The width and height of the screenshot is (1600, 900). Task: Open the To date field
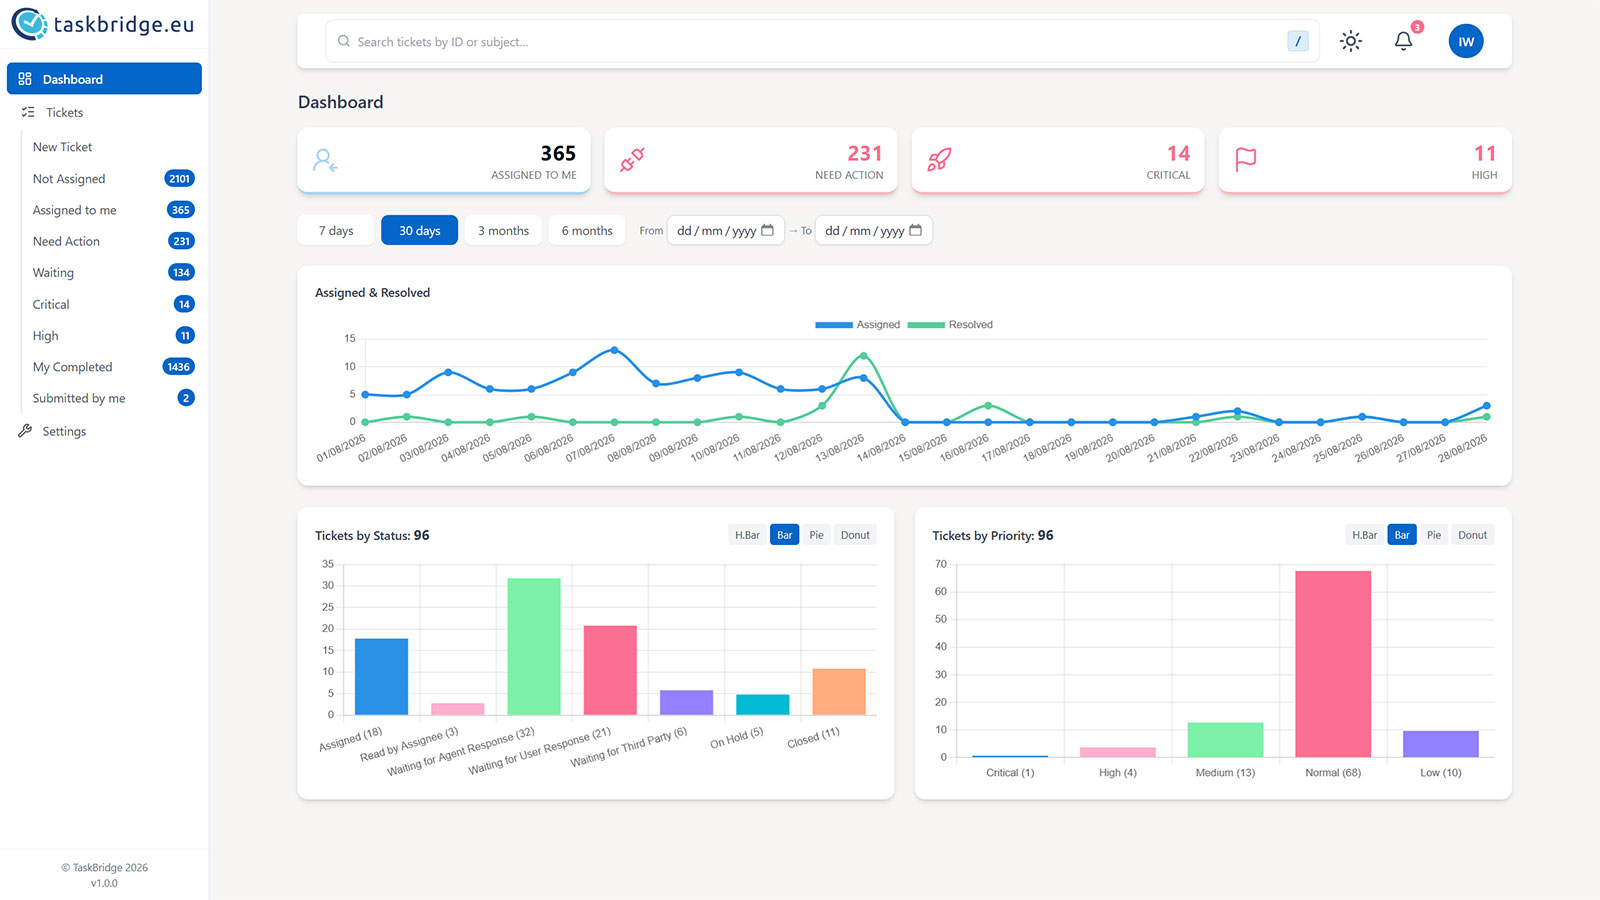coord(874,230)
